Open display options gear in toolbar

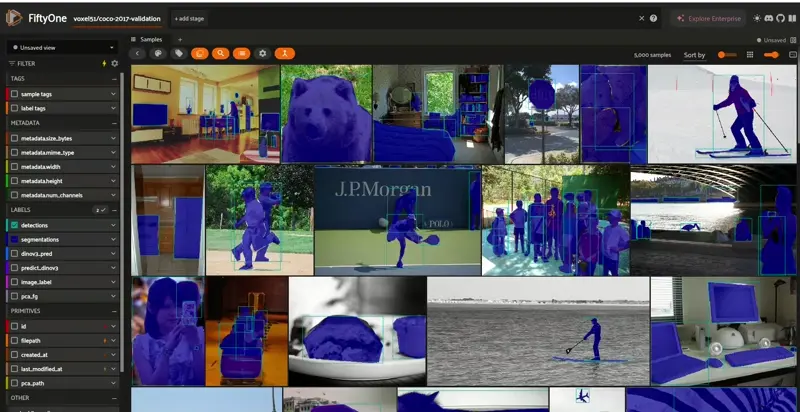(262, 54)
